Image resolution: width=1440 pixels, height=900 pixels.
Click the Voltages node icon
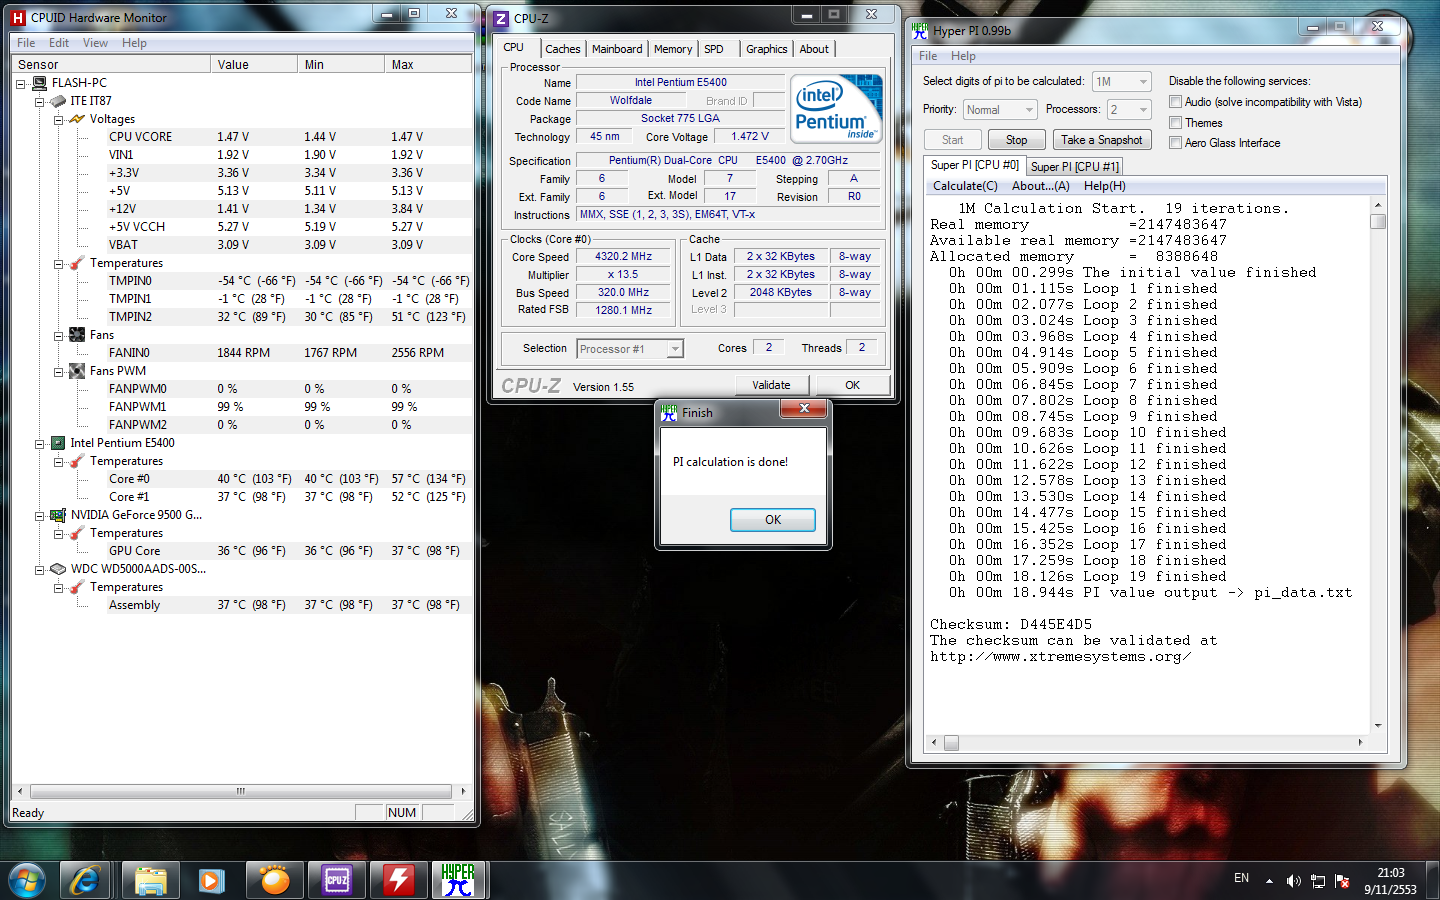point(77,119)
